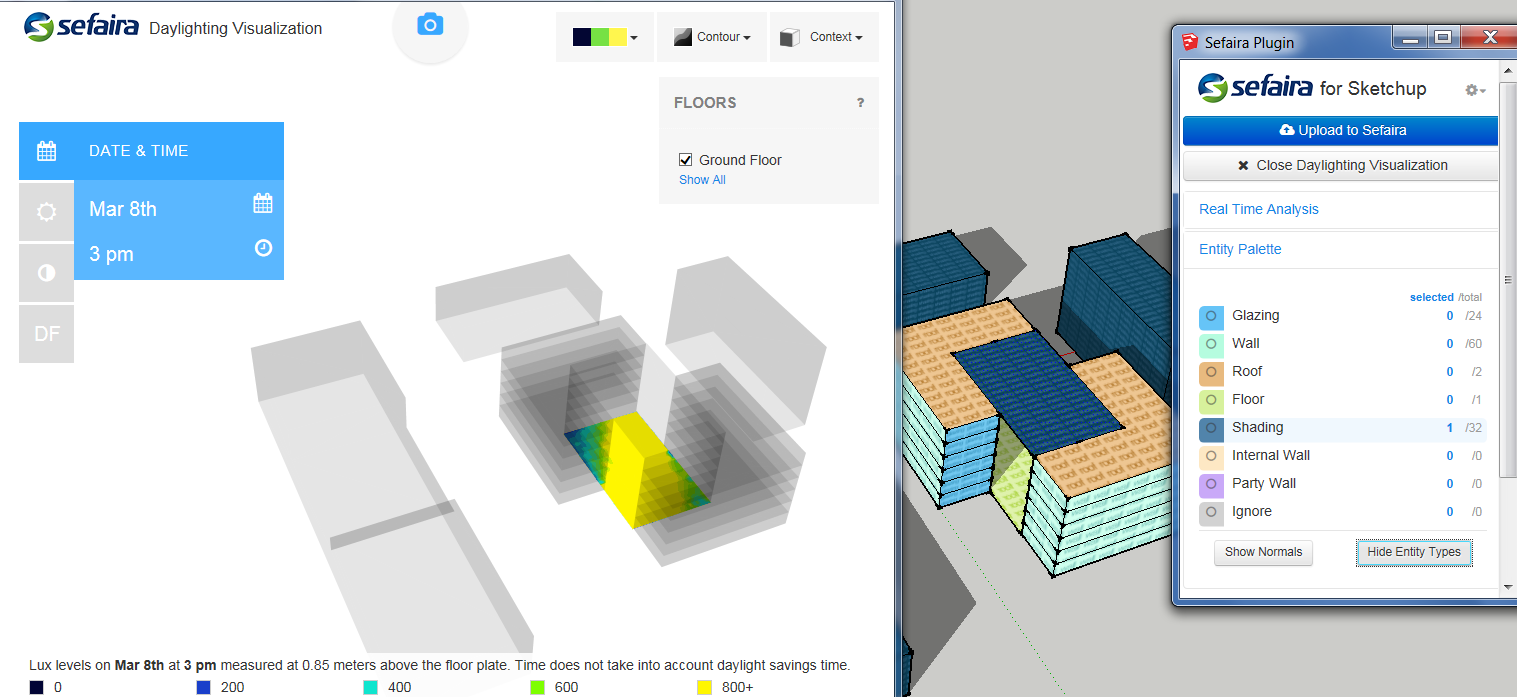The height and width of the screenshot is (697, 1517).
Task: Open the Entity Palette section
Action: pyautogui.click(x=1240, y=249)
